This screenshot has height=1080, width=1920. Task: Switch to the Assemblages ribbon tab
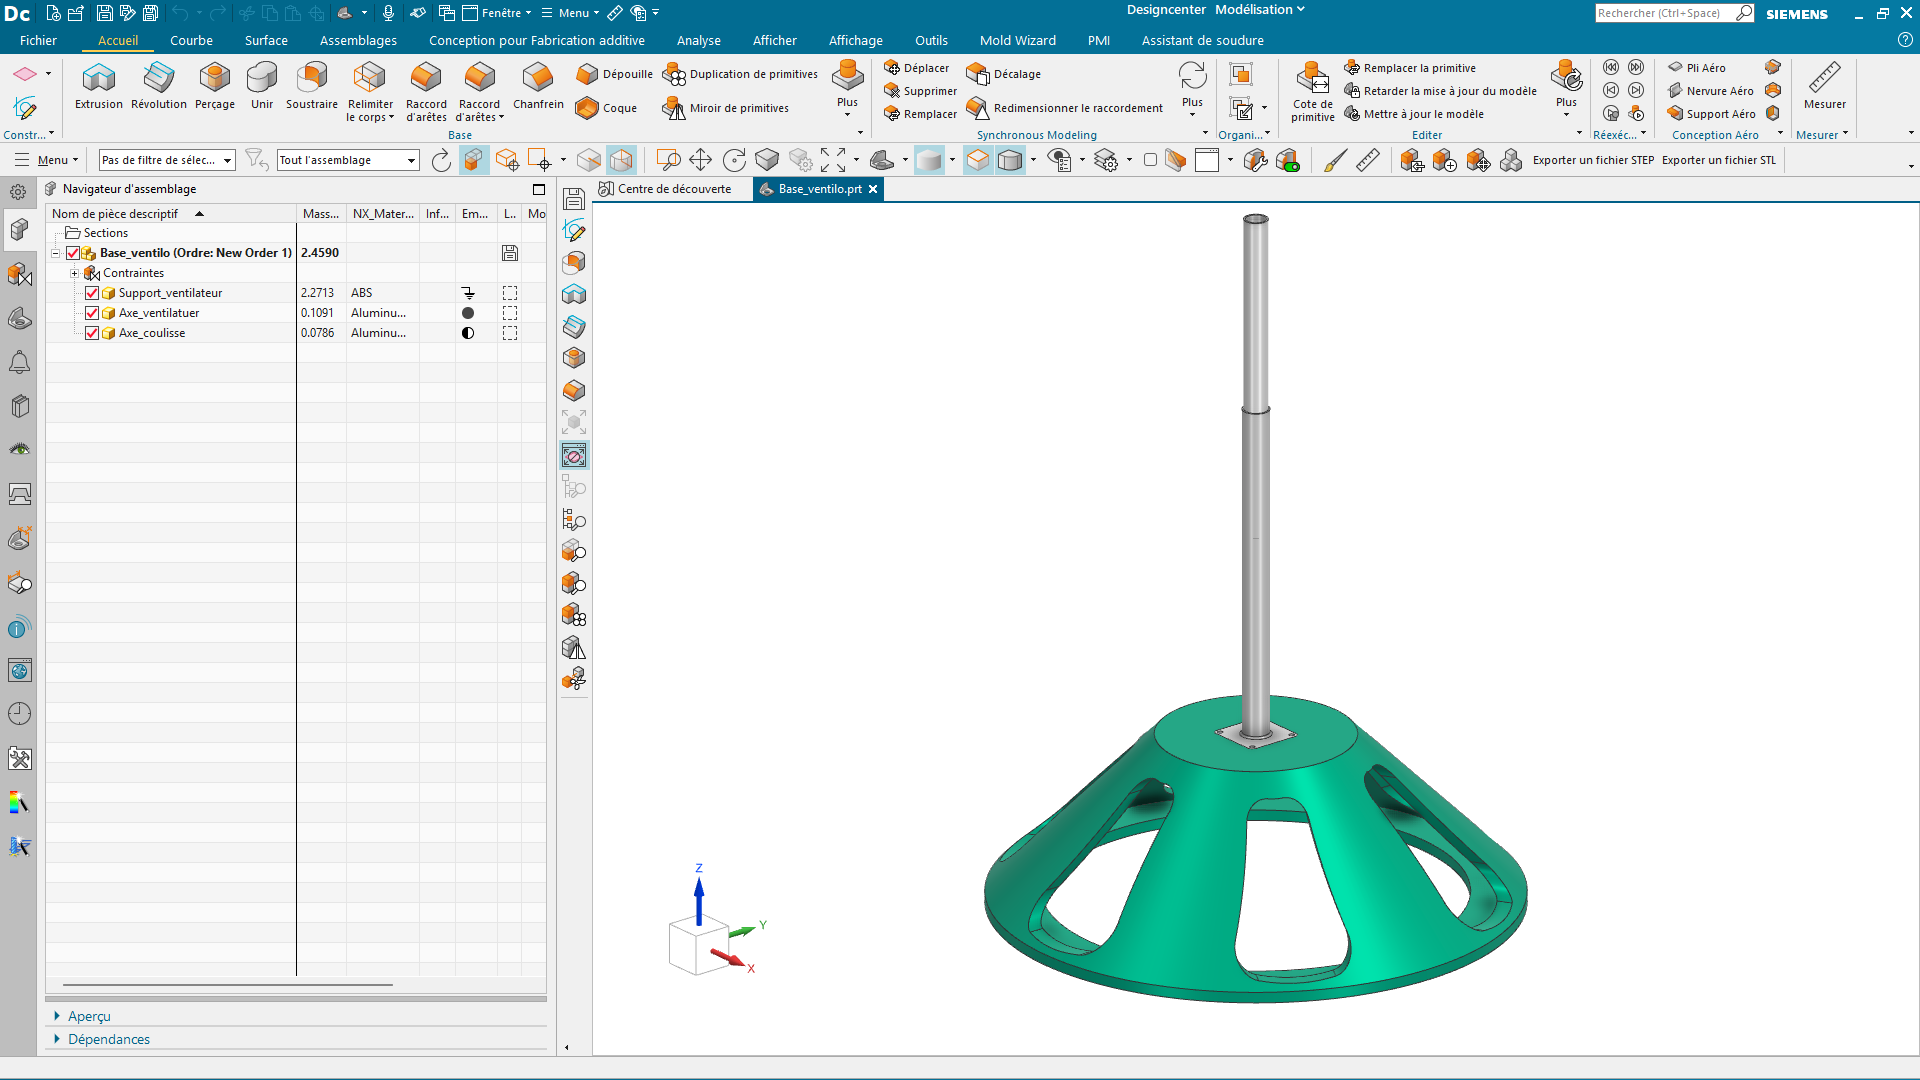tap(358, 41)
